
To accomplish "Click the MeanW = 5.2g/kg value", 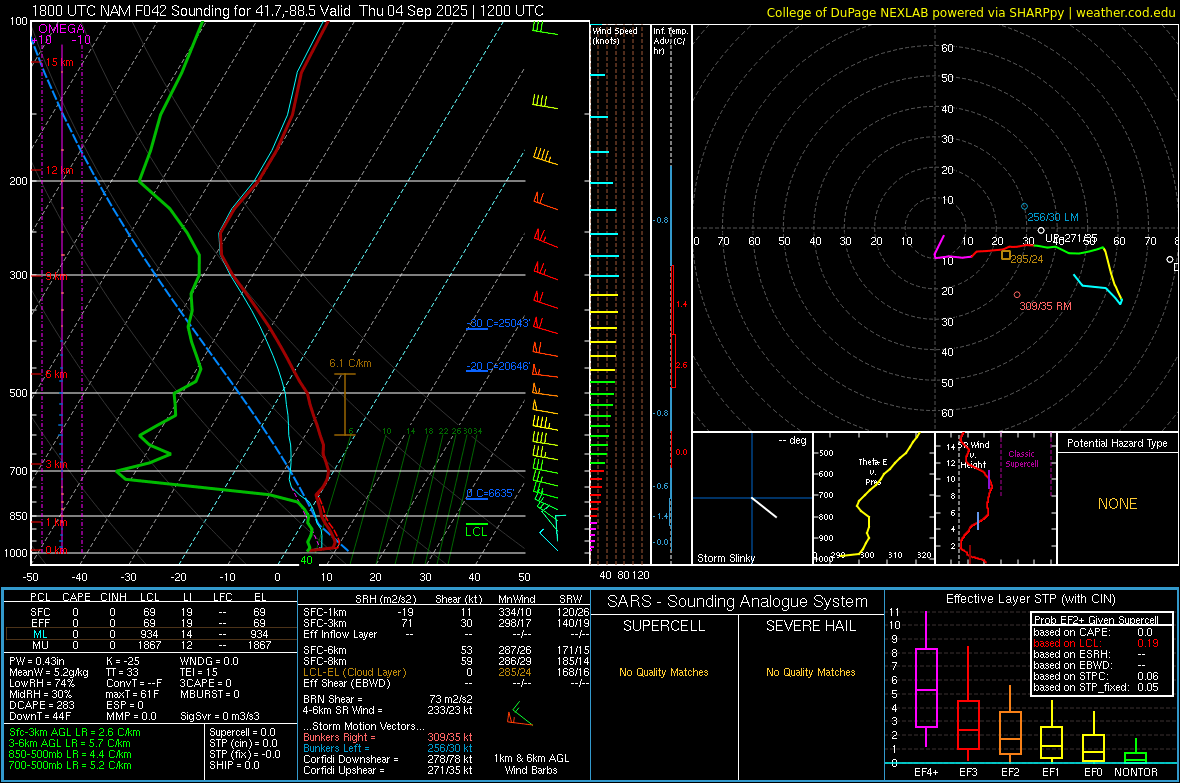I will coord(48,672).
